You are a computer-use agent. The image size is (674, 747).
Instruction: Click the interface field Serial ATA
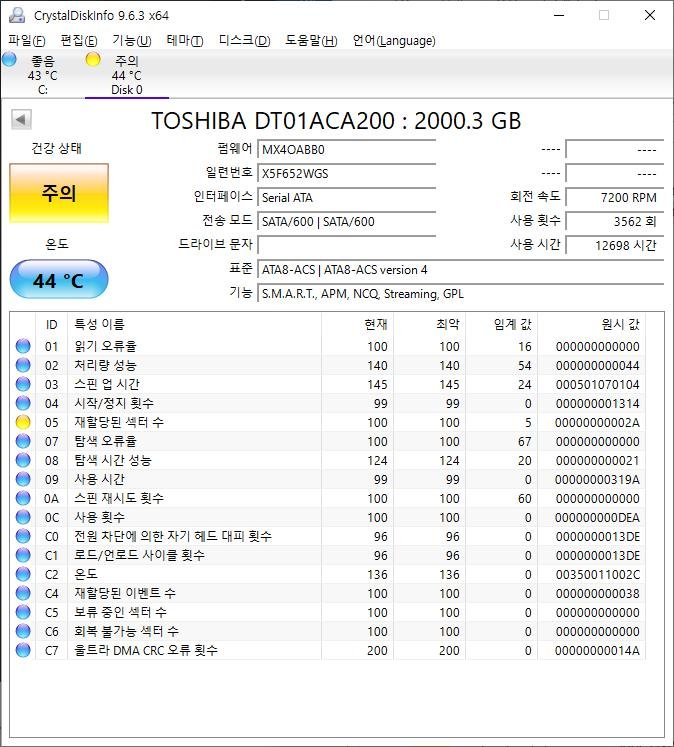pyautogui.click(x=346, y=197)
